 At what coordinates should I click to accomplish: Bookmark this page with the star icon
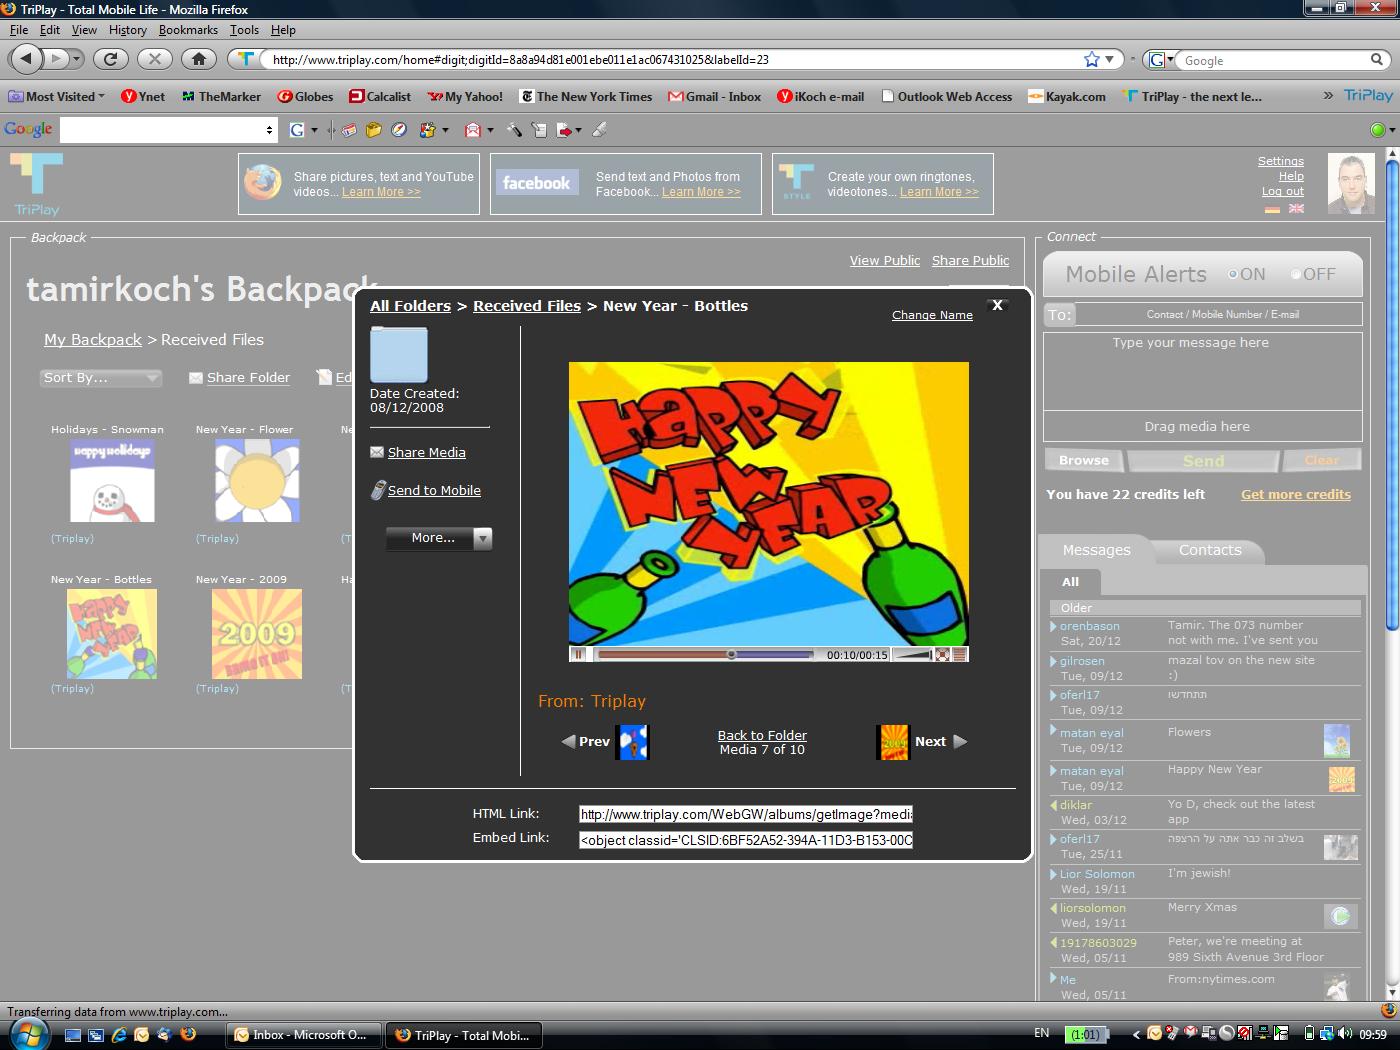coord(1092,60)
